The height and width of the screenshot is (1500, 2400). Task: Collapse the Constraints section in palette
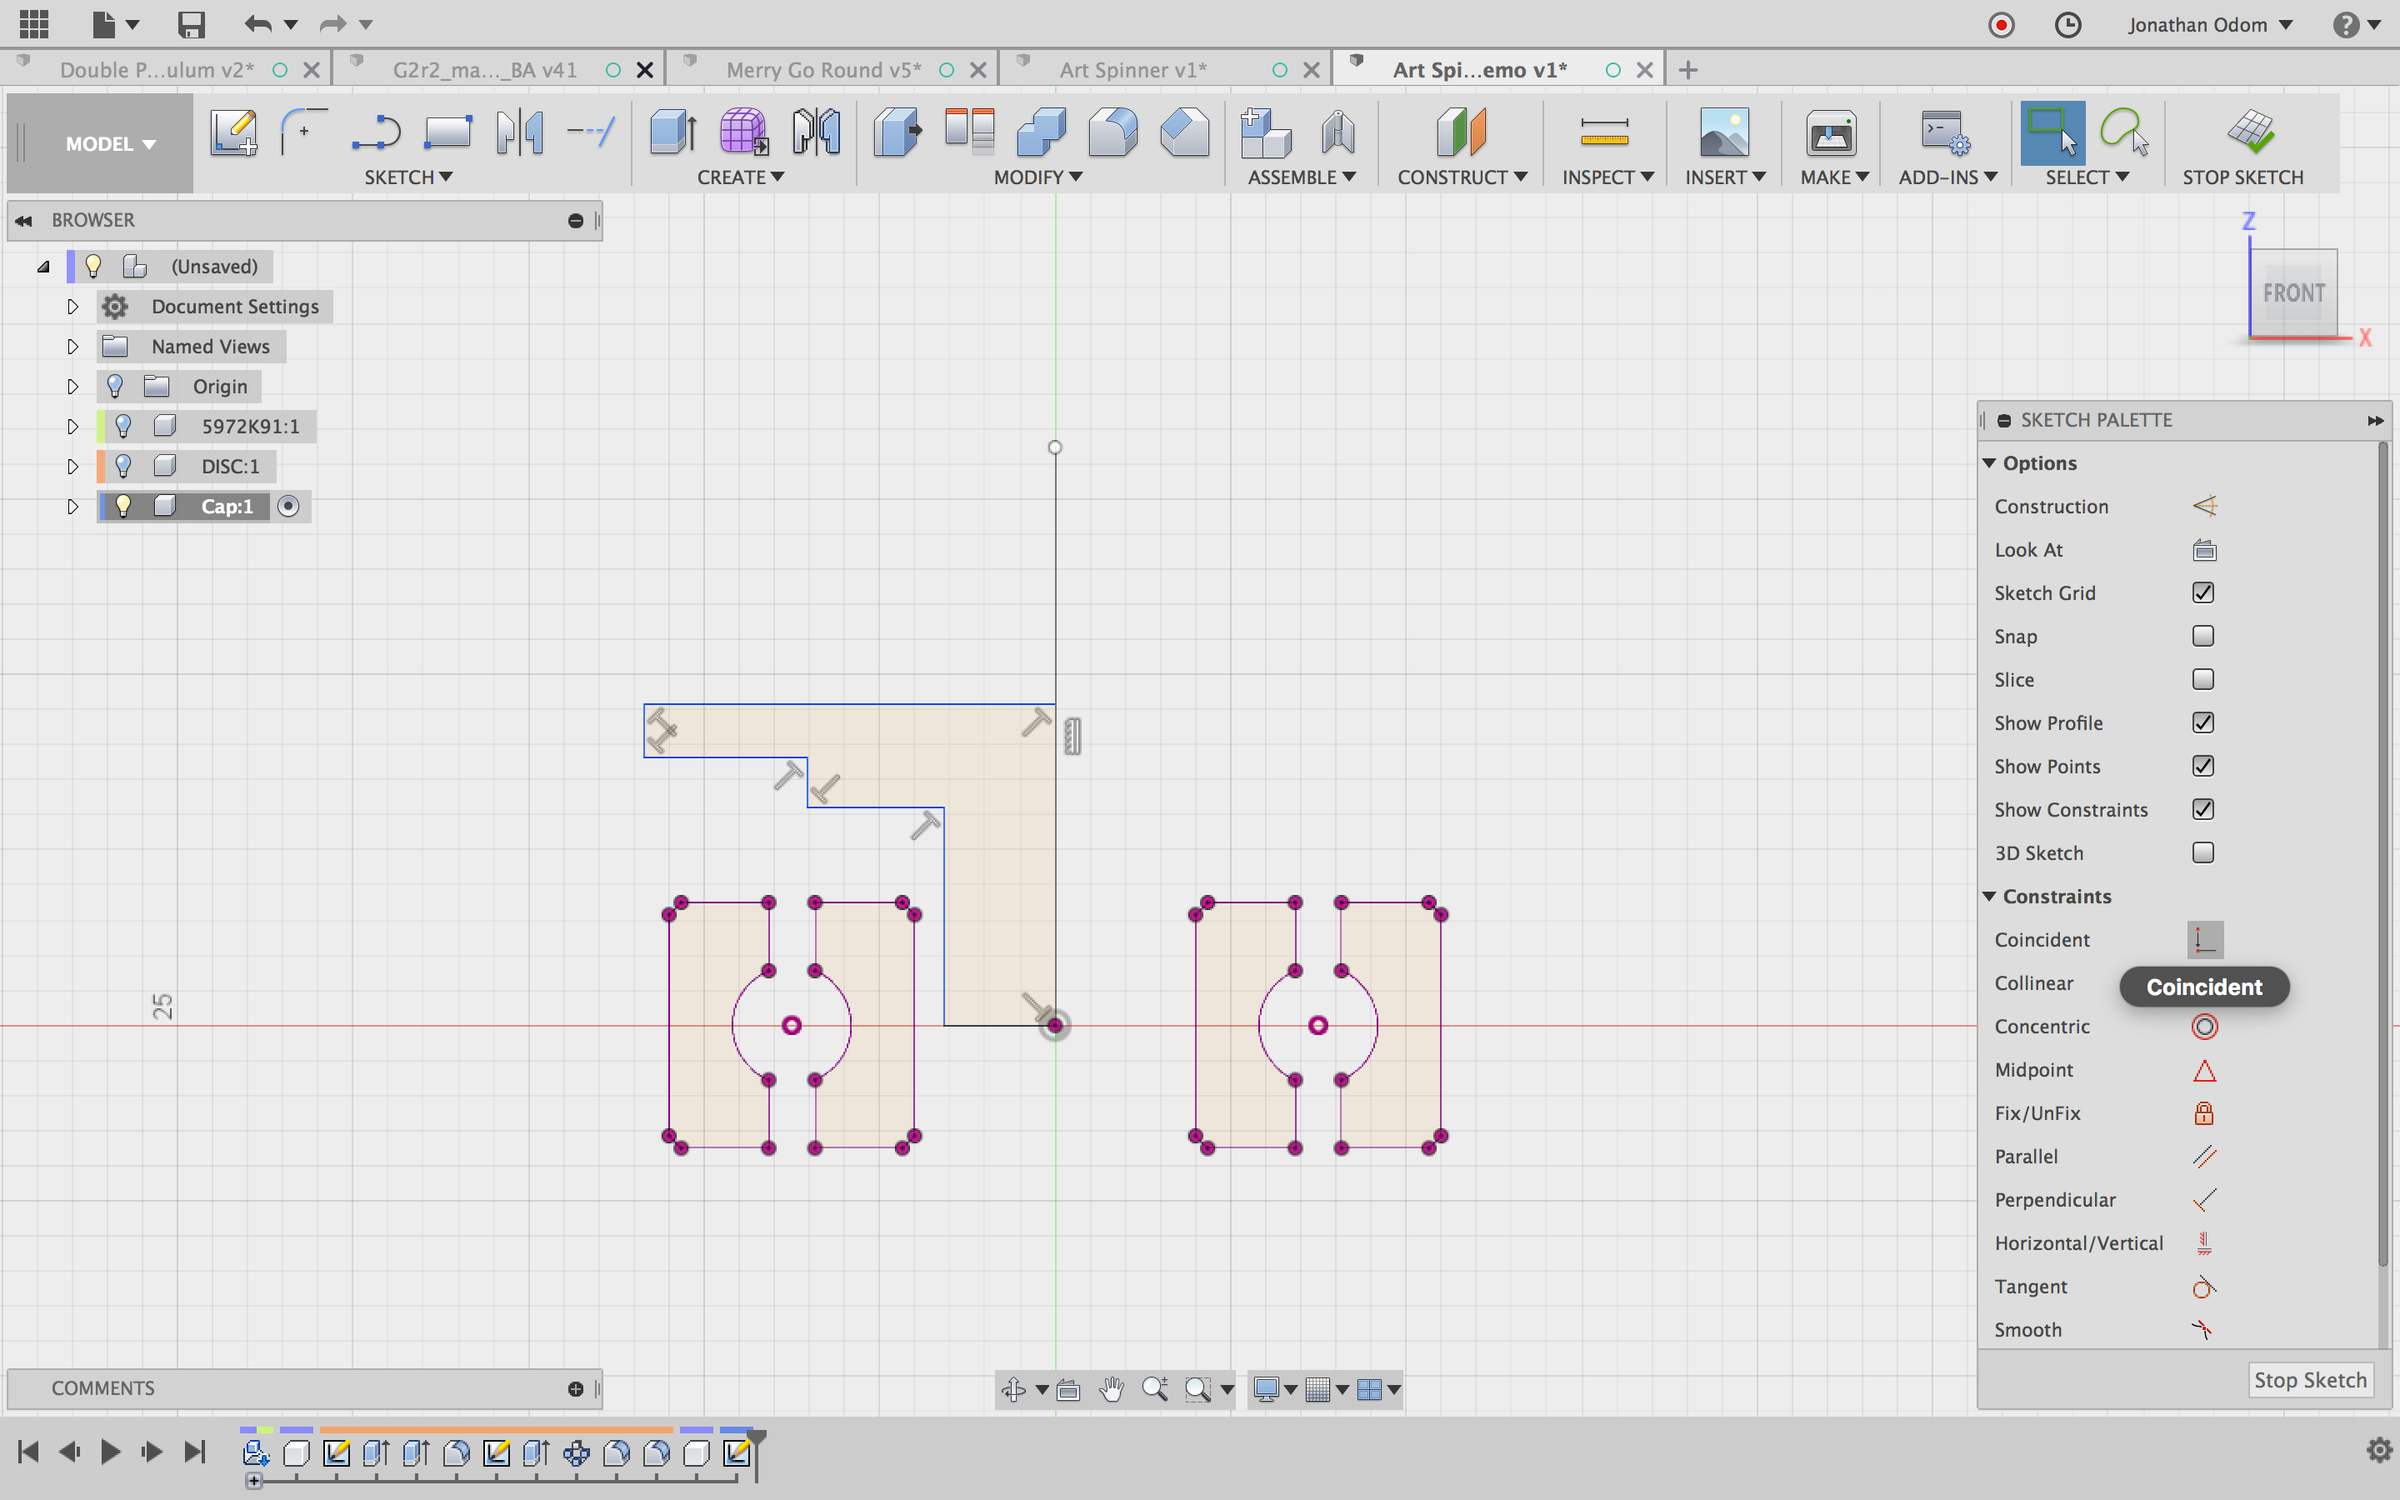point(1990,896)
